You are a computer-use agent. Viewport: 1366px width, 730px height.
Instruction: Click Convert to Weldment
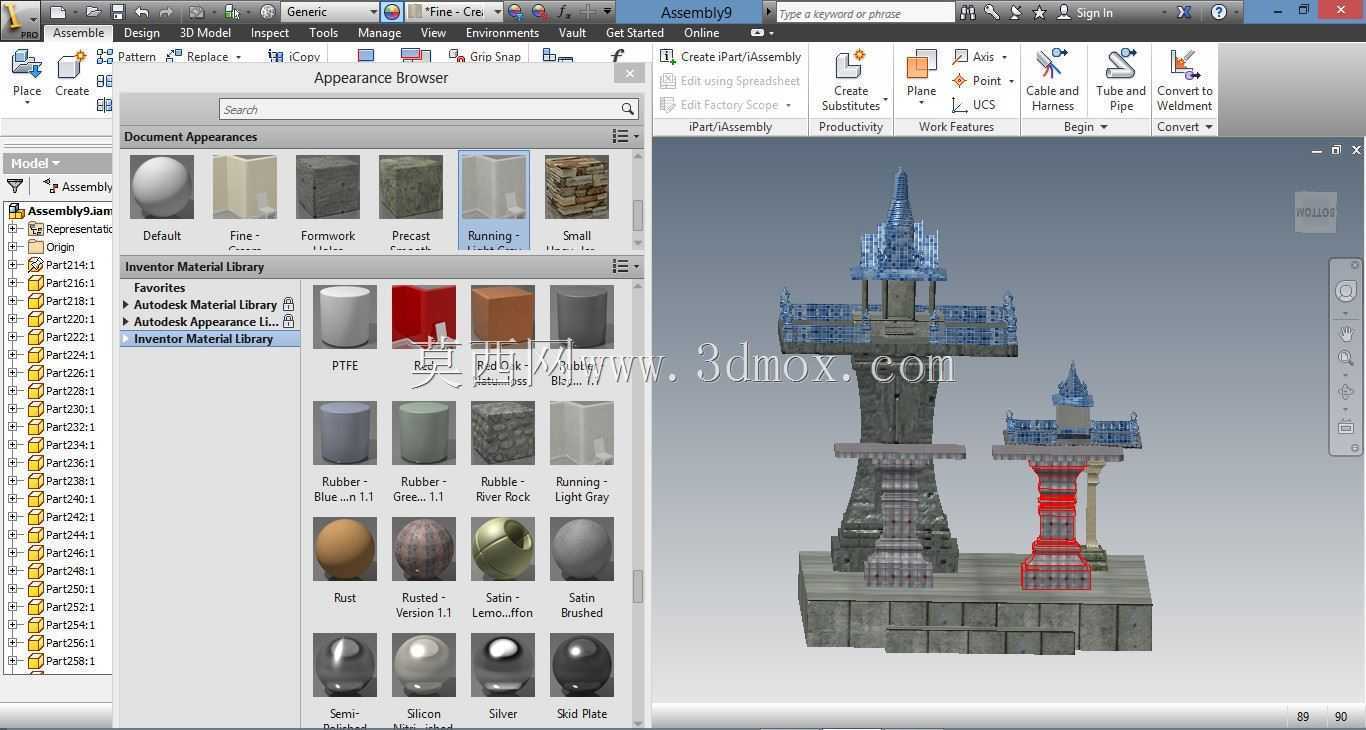[x=1185, y=80]
